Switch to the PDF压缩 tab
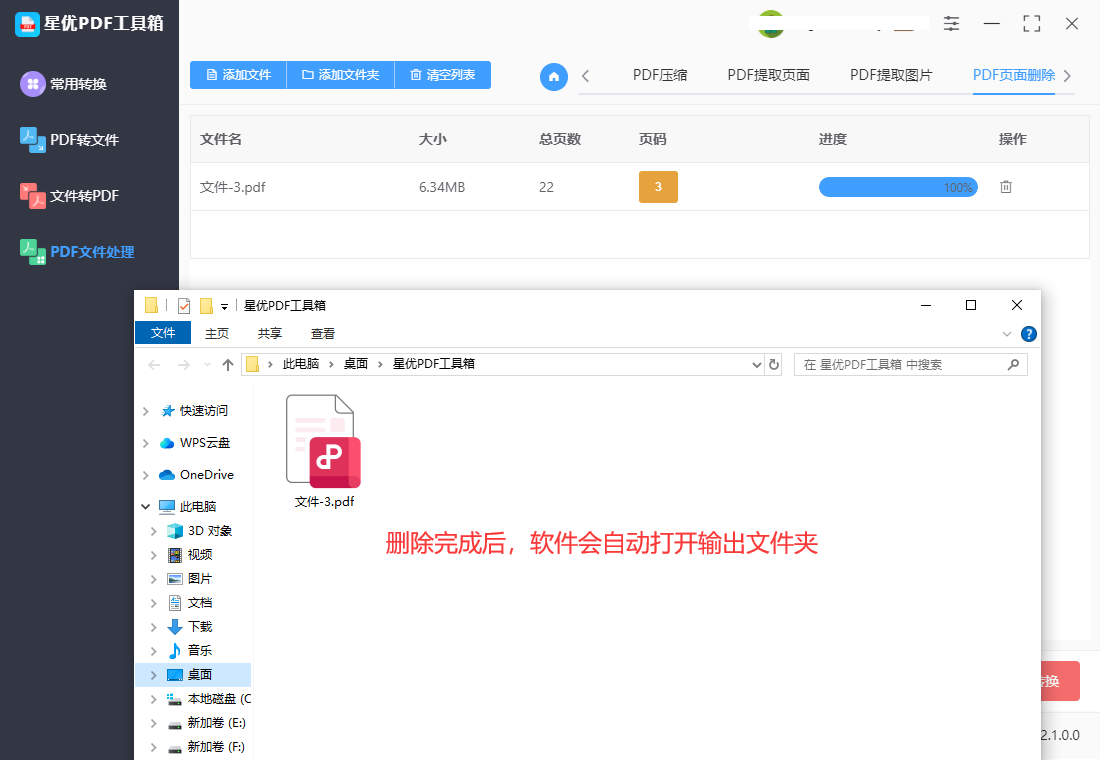1100x760 pixels. click(x=659, y=75)
